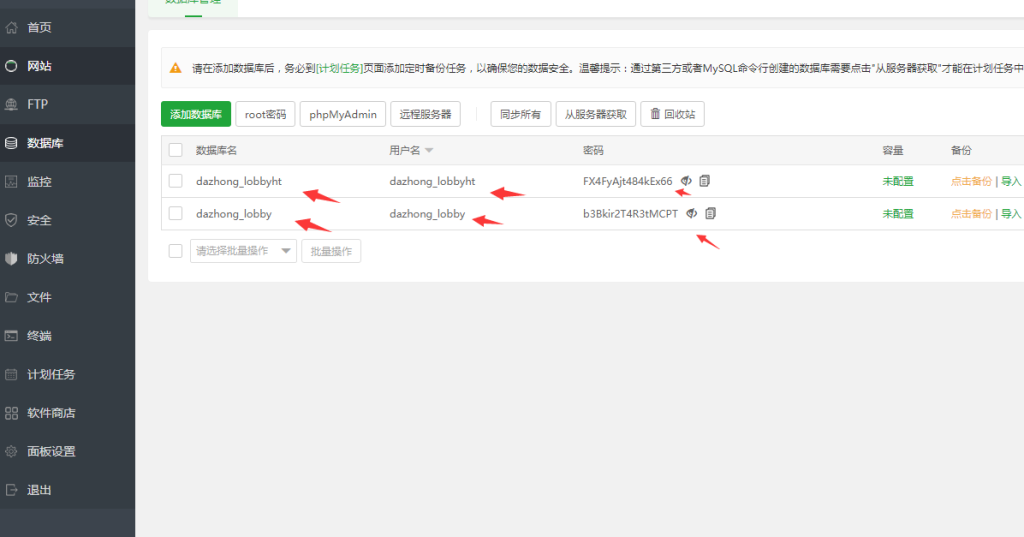
Task: Click the username cell dazhong_lobby
Action: 427,214
